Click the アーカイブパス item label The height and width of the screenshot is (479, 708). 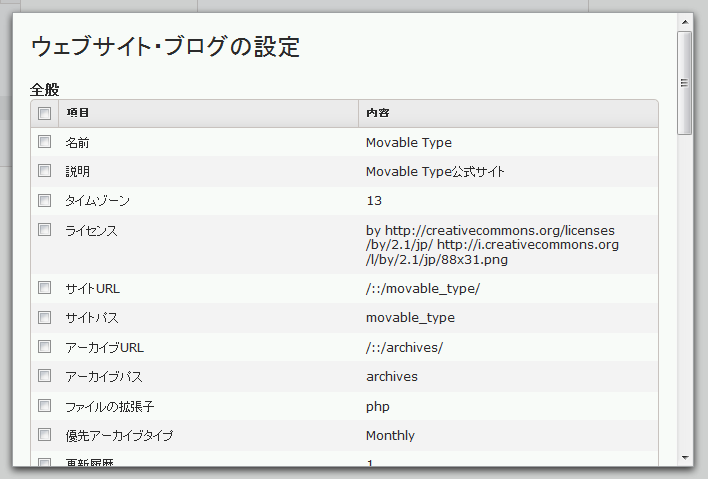[104, 377]
